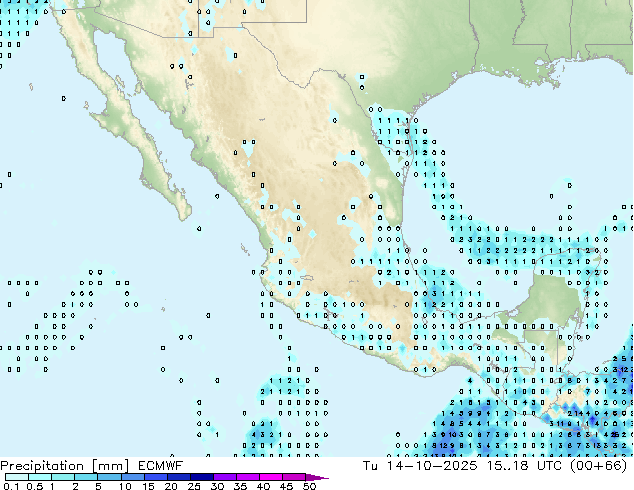Click the legend value "50"

click(x=309, y=486)
